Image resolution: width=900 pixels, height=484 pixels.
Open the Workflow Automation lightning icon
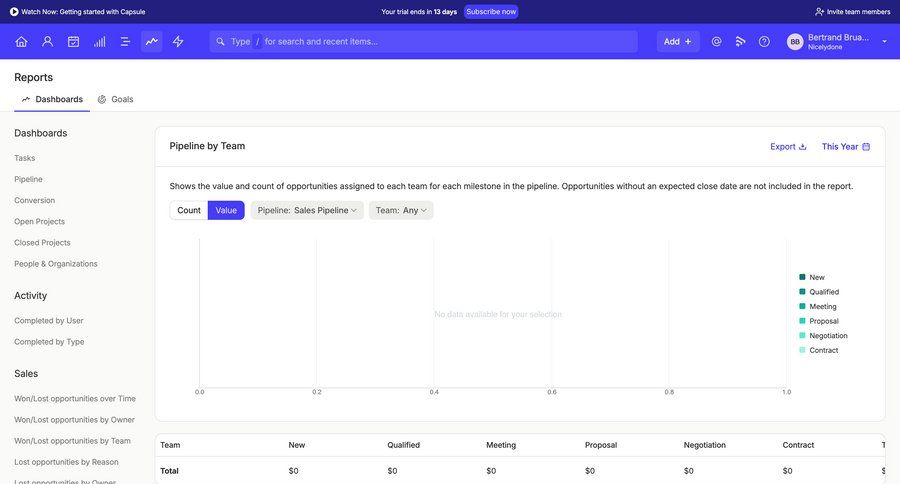[178, 42]
